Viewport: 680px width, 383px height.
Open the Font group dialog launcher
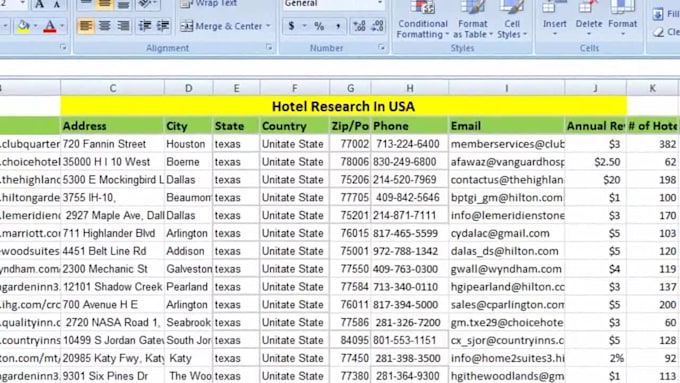pos(63,47)
